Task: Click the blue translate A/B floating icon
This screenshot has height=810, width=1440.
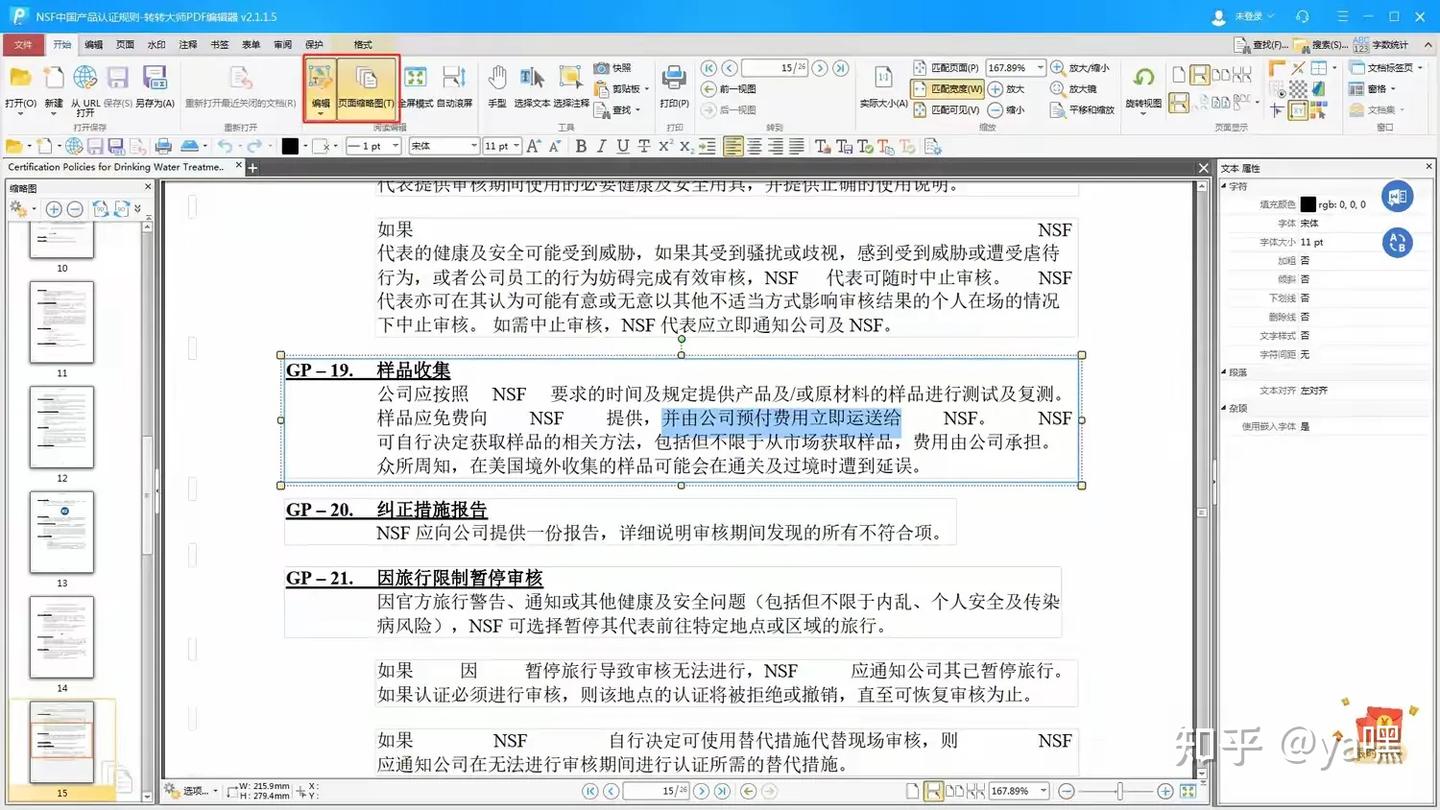Action: pyautogui.click(x=1397, y=242)
